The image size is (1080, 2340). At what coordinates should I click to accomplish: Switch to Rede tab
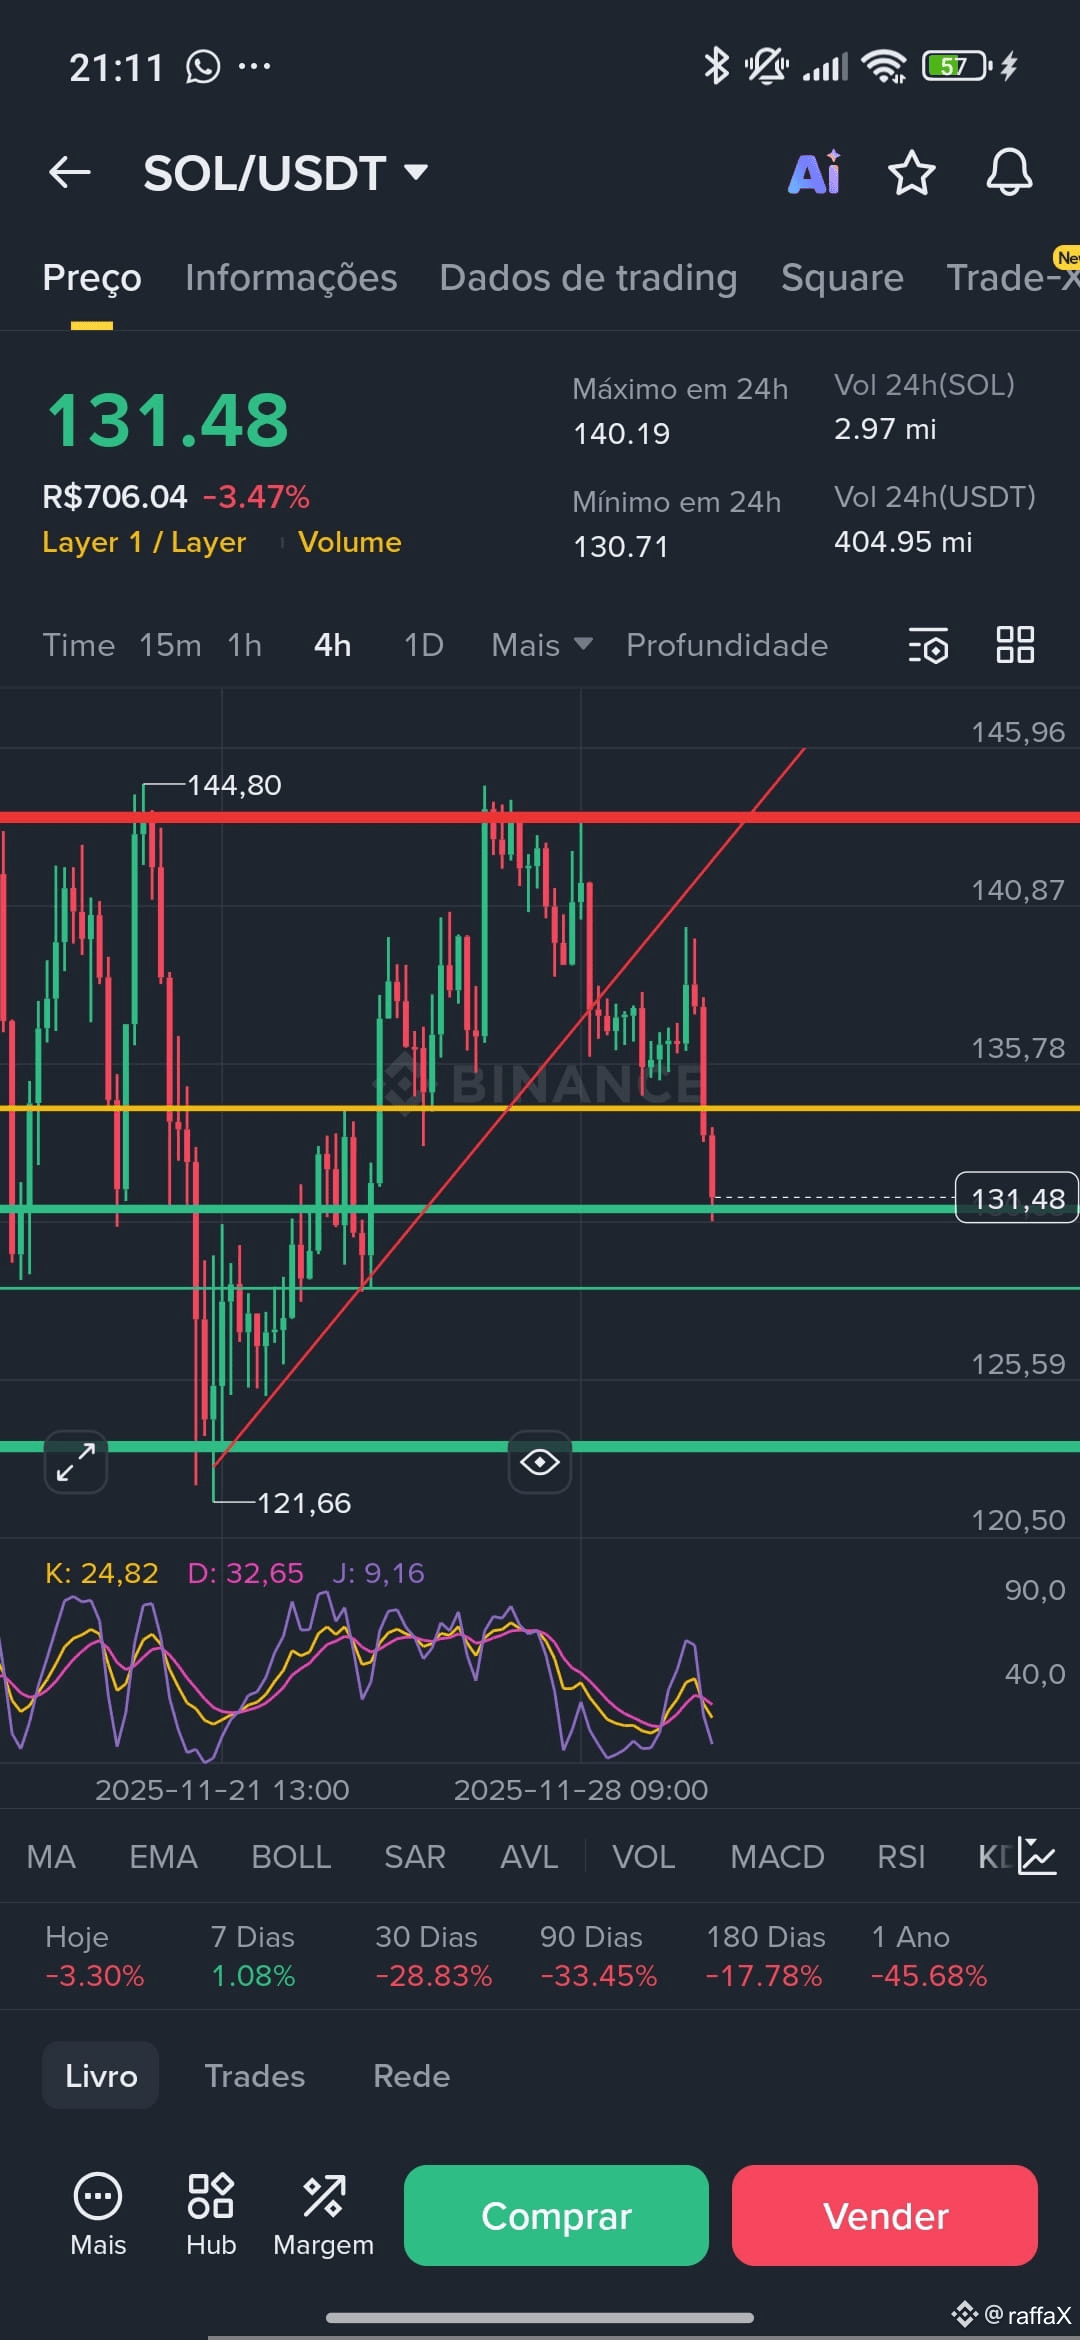(x=411, y=2076)
